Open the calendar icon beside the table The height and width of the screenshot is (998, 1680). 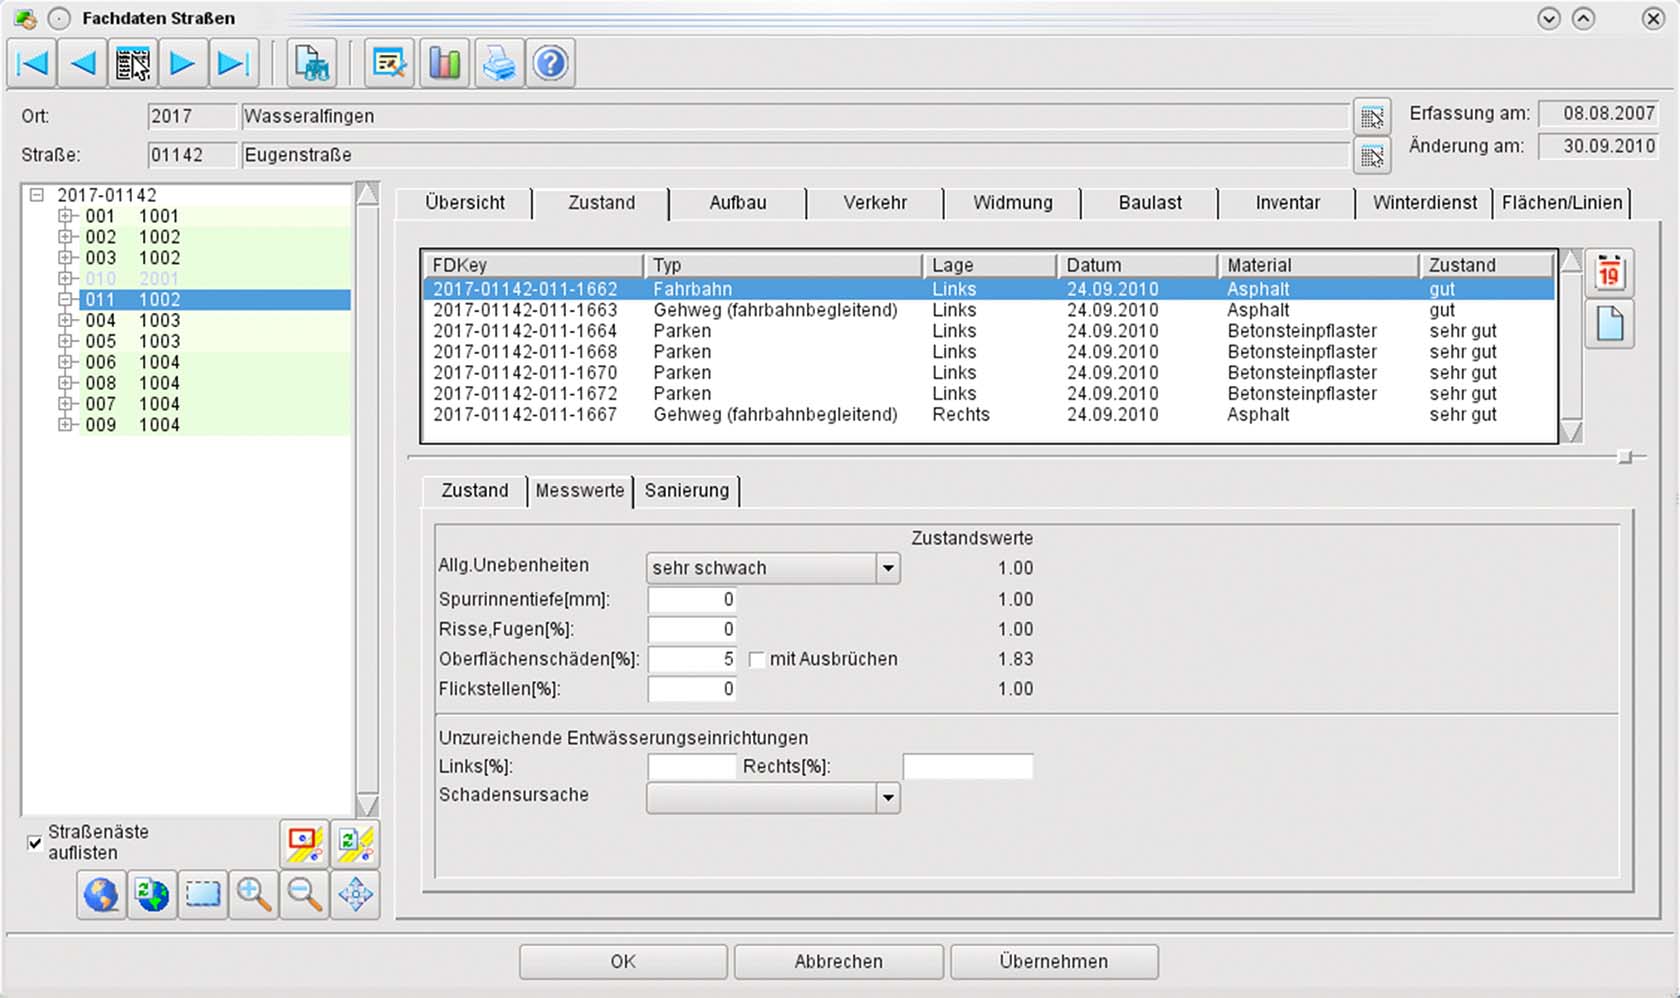(x=1609, y=271)
